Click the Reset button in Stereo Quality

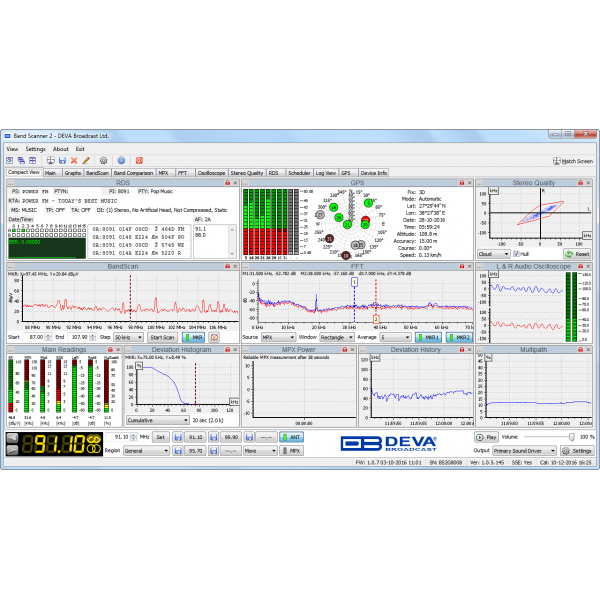[577, 254]
